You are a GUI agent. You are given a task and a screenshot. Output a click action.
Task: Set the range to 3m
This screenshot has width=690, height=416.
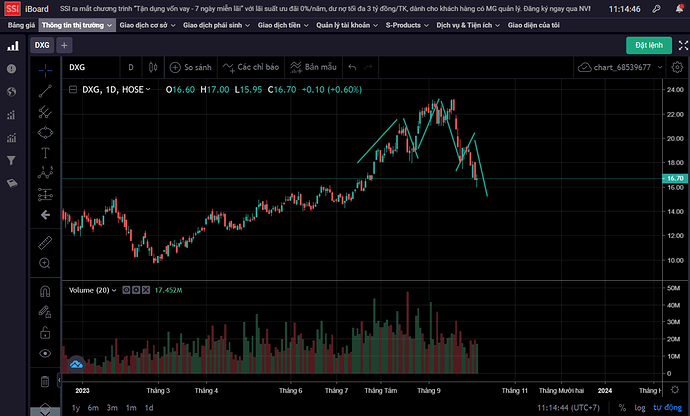[112, 408]
